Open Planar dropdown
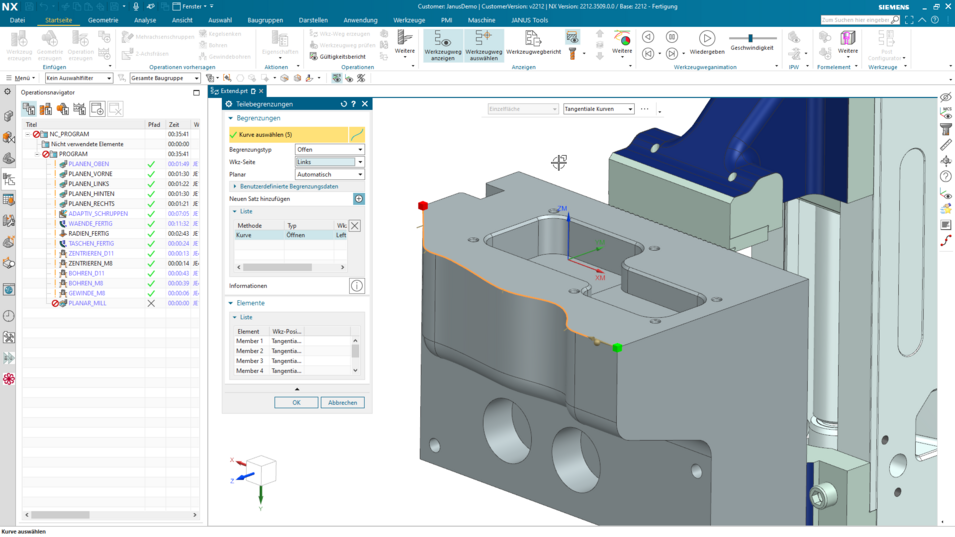The width and height of the screenshot is (955, 537). tap(329, 174)
